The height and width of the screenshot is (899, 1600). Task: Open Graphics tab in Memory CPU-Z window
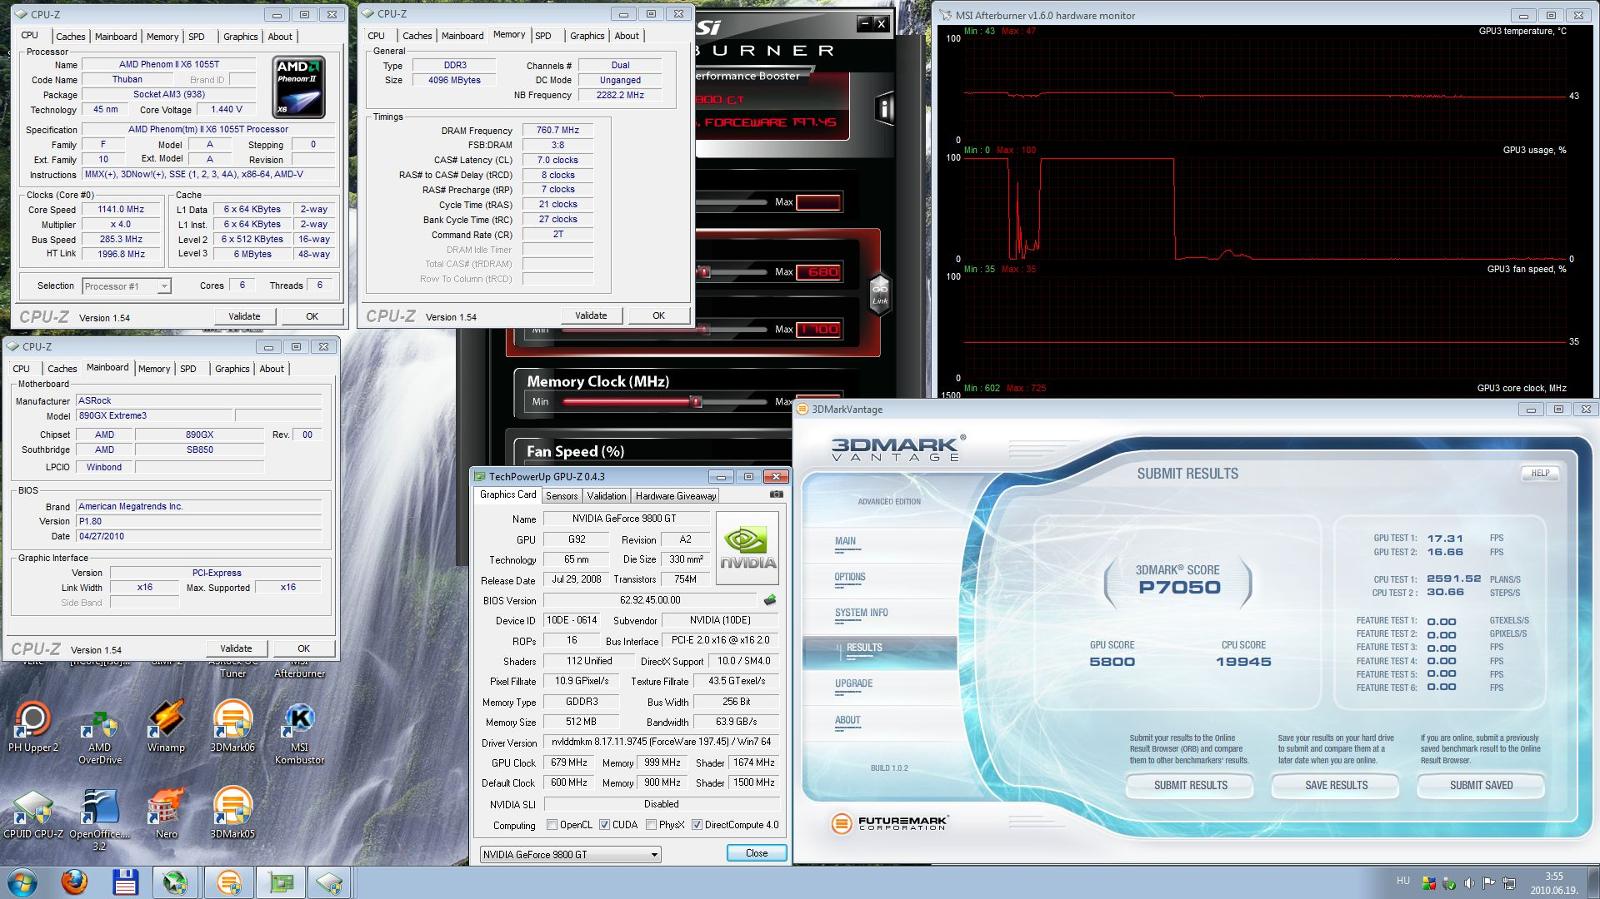click(x=587, y=36)
